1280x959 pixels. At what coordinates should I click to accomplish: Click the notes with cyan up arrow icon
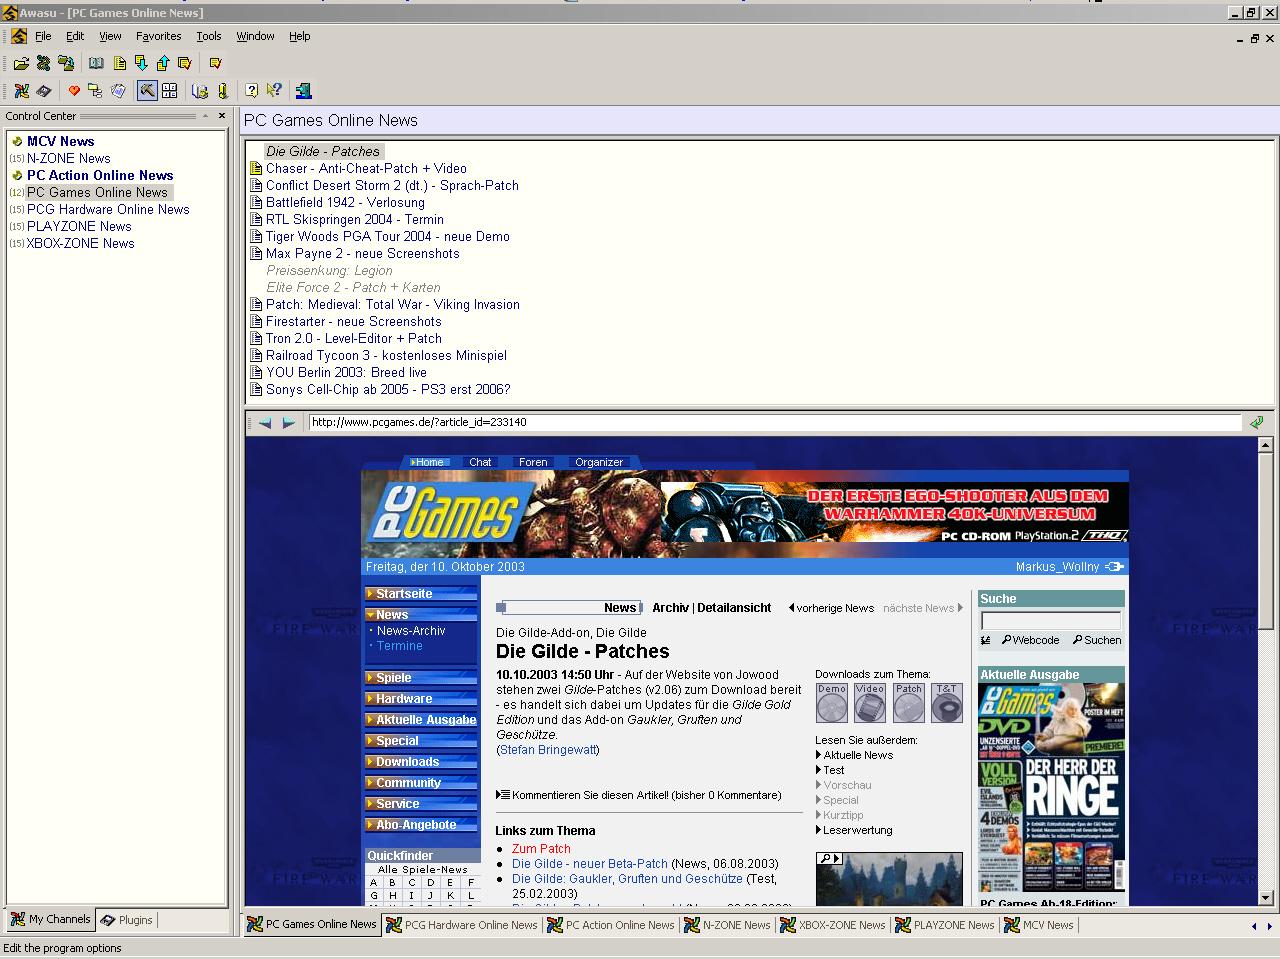163,63
